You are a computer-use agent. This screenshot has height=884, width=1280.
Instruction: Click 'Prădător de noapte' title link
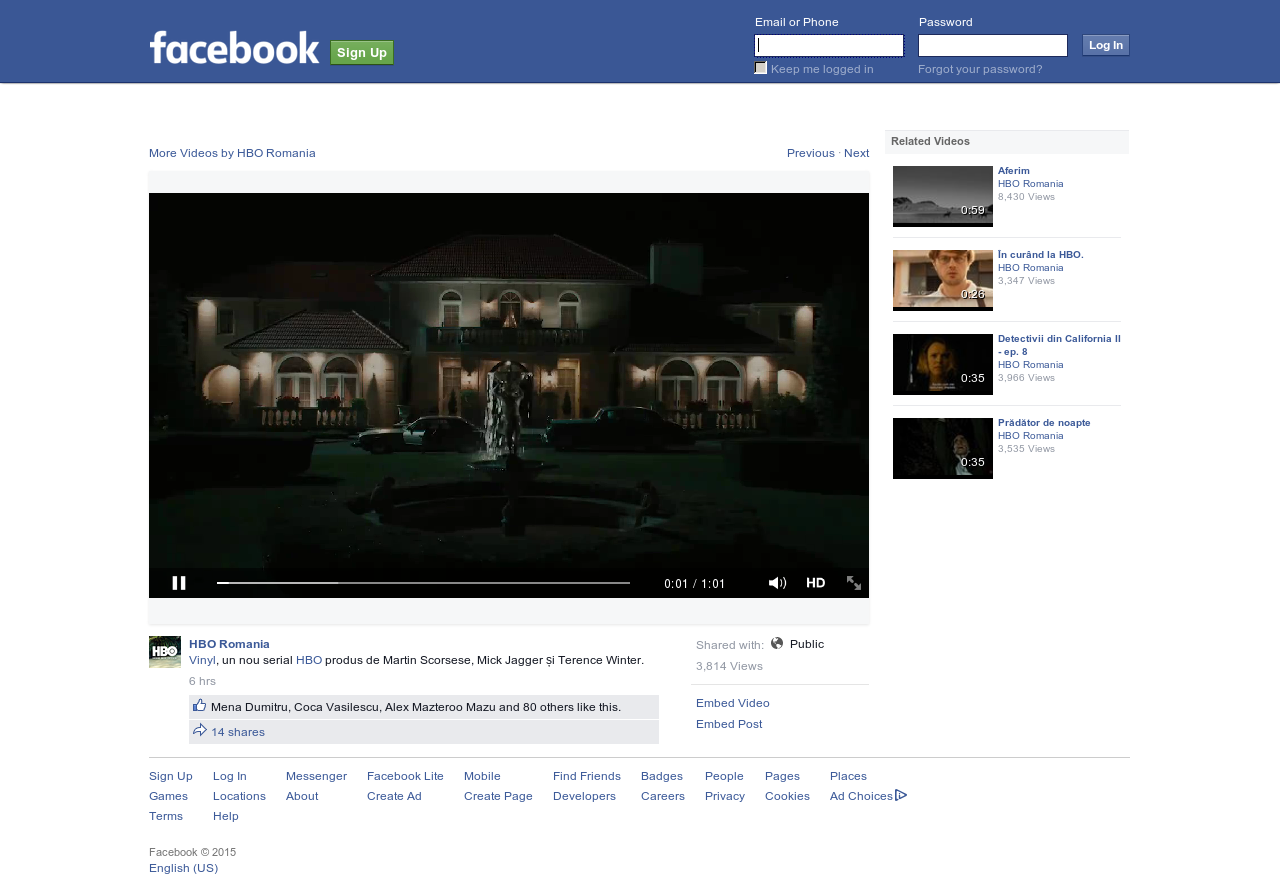pos(1044,423)
